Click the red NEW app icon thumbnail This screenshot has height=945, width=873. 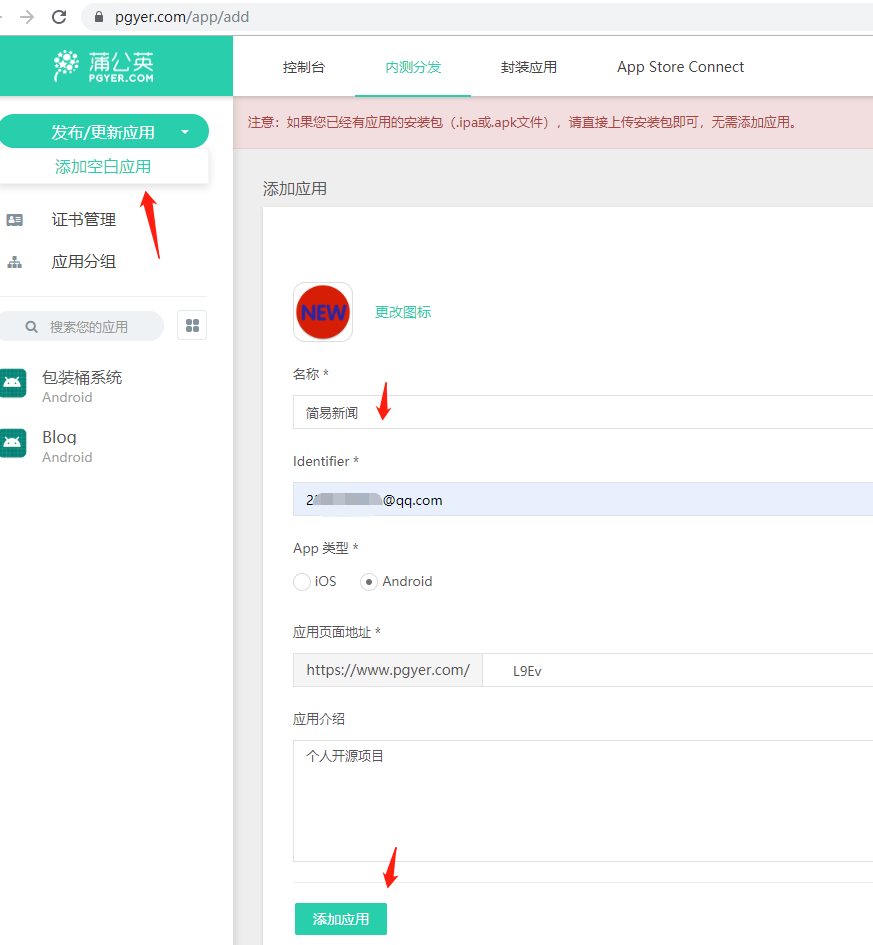click(322, 312)
